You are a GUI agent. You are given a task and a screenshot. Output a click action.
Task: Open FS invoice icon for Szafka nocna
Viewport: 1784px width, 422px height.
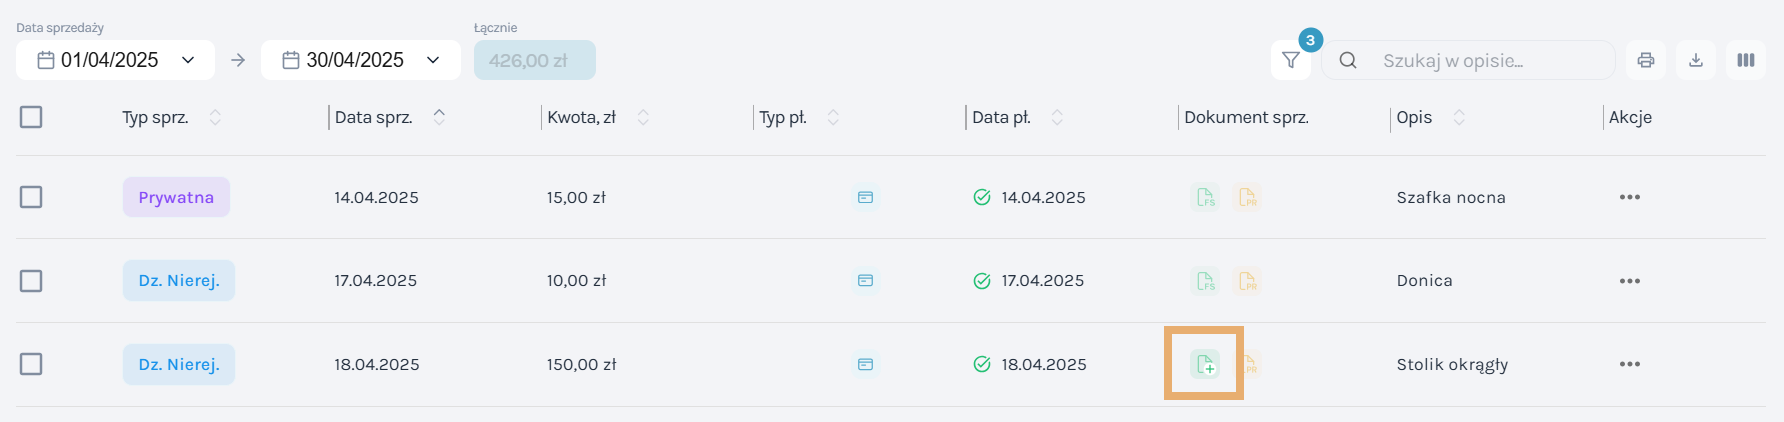point(1206,197)
